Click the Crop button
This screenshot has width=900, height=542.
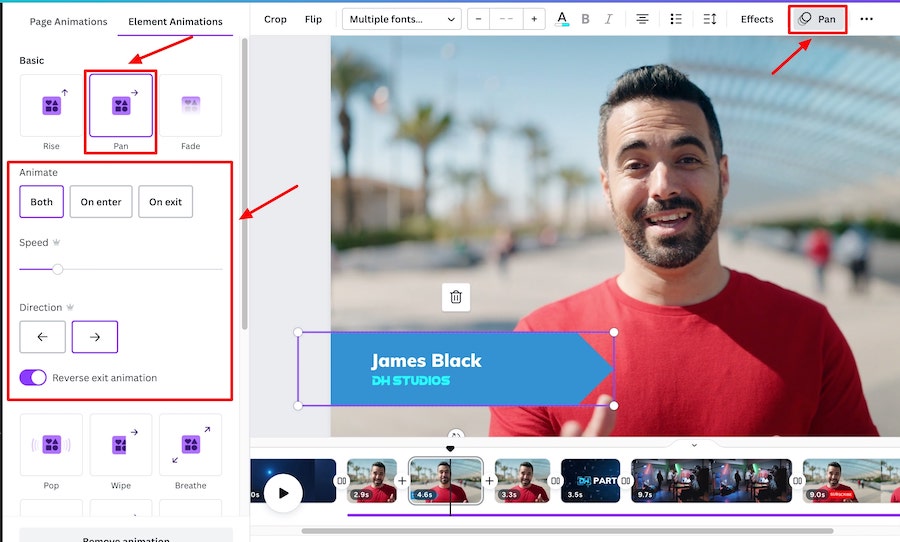click(275, 19)
